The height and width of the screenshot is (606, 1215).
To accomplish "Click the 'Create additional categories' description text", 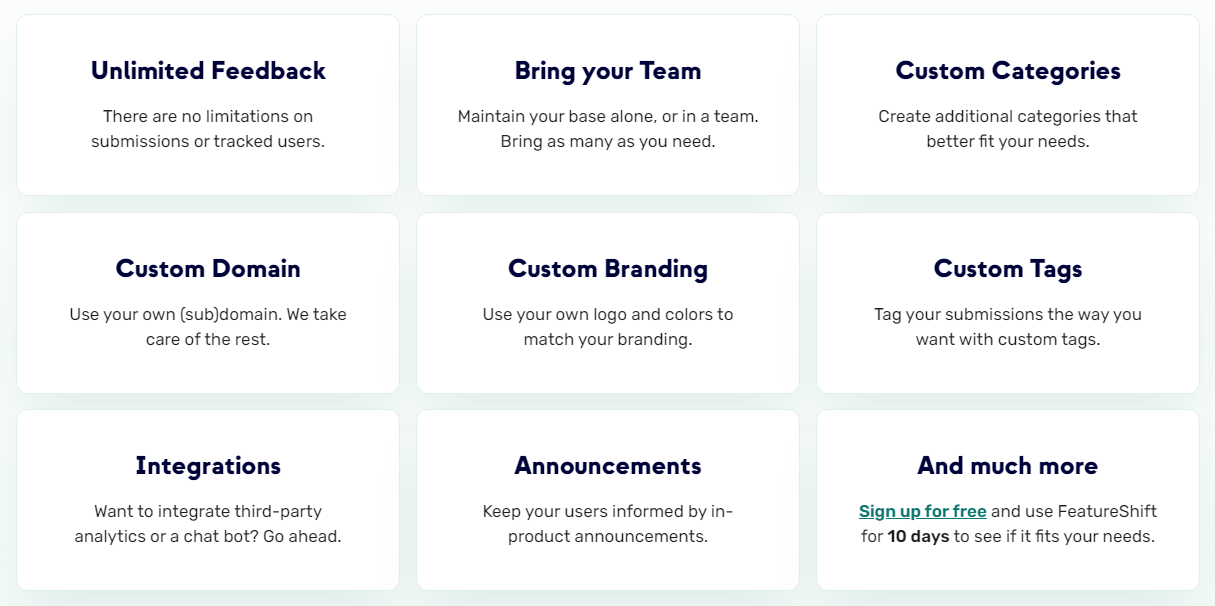I will pos(1008,129).
